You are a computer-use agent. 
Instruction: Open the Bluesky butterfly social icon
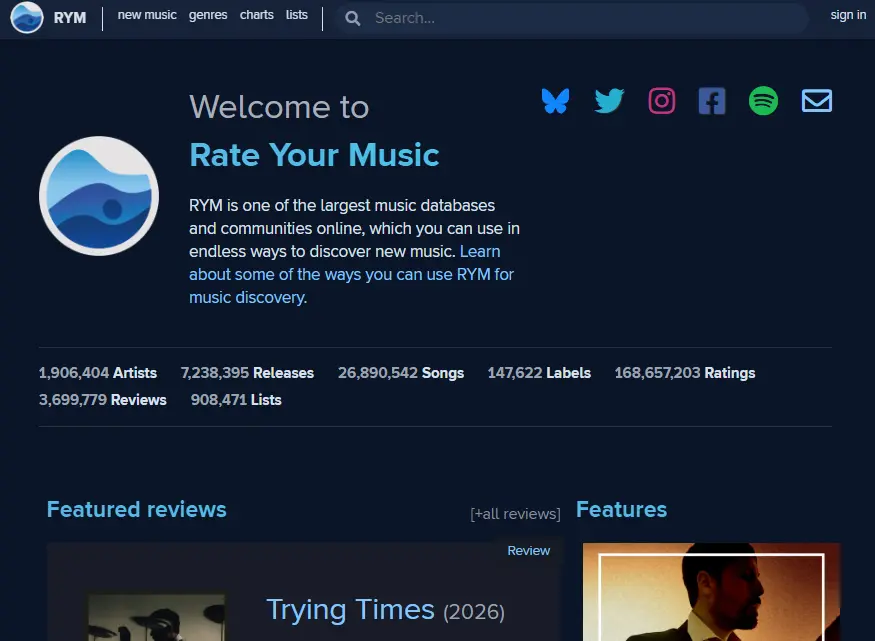[555, 101]
